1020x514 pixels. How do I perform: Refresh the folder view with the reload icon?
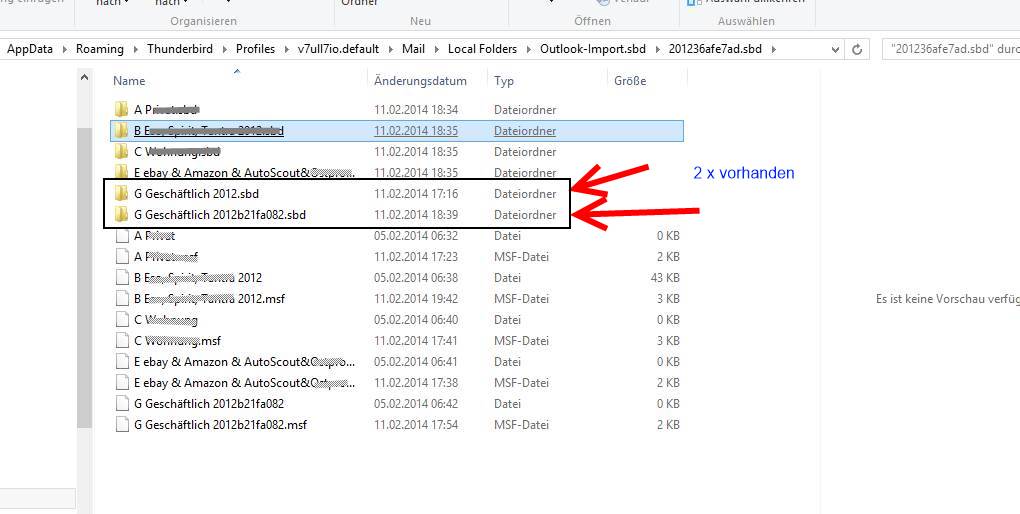tap(857, 49)
